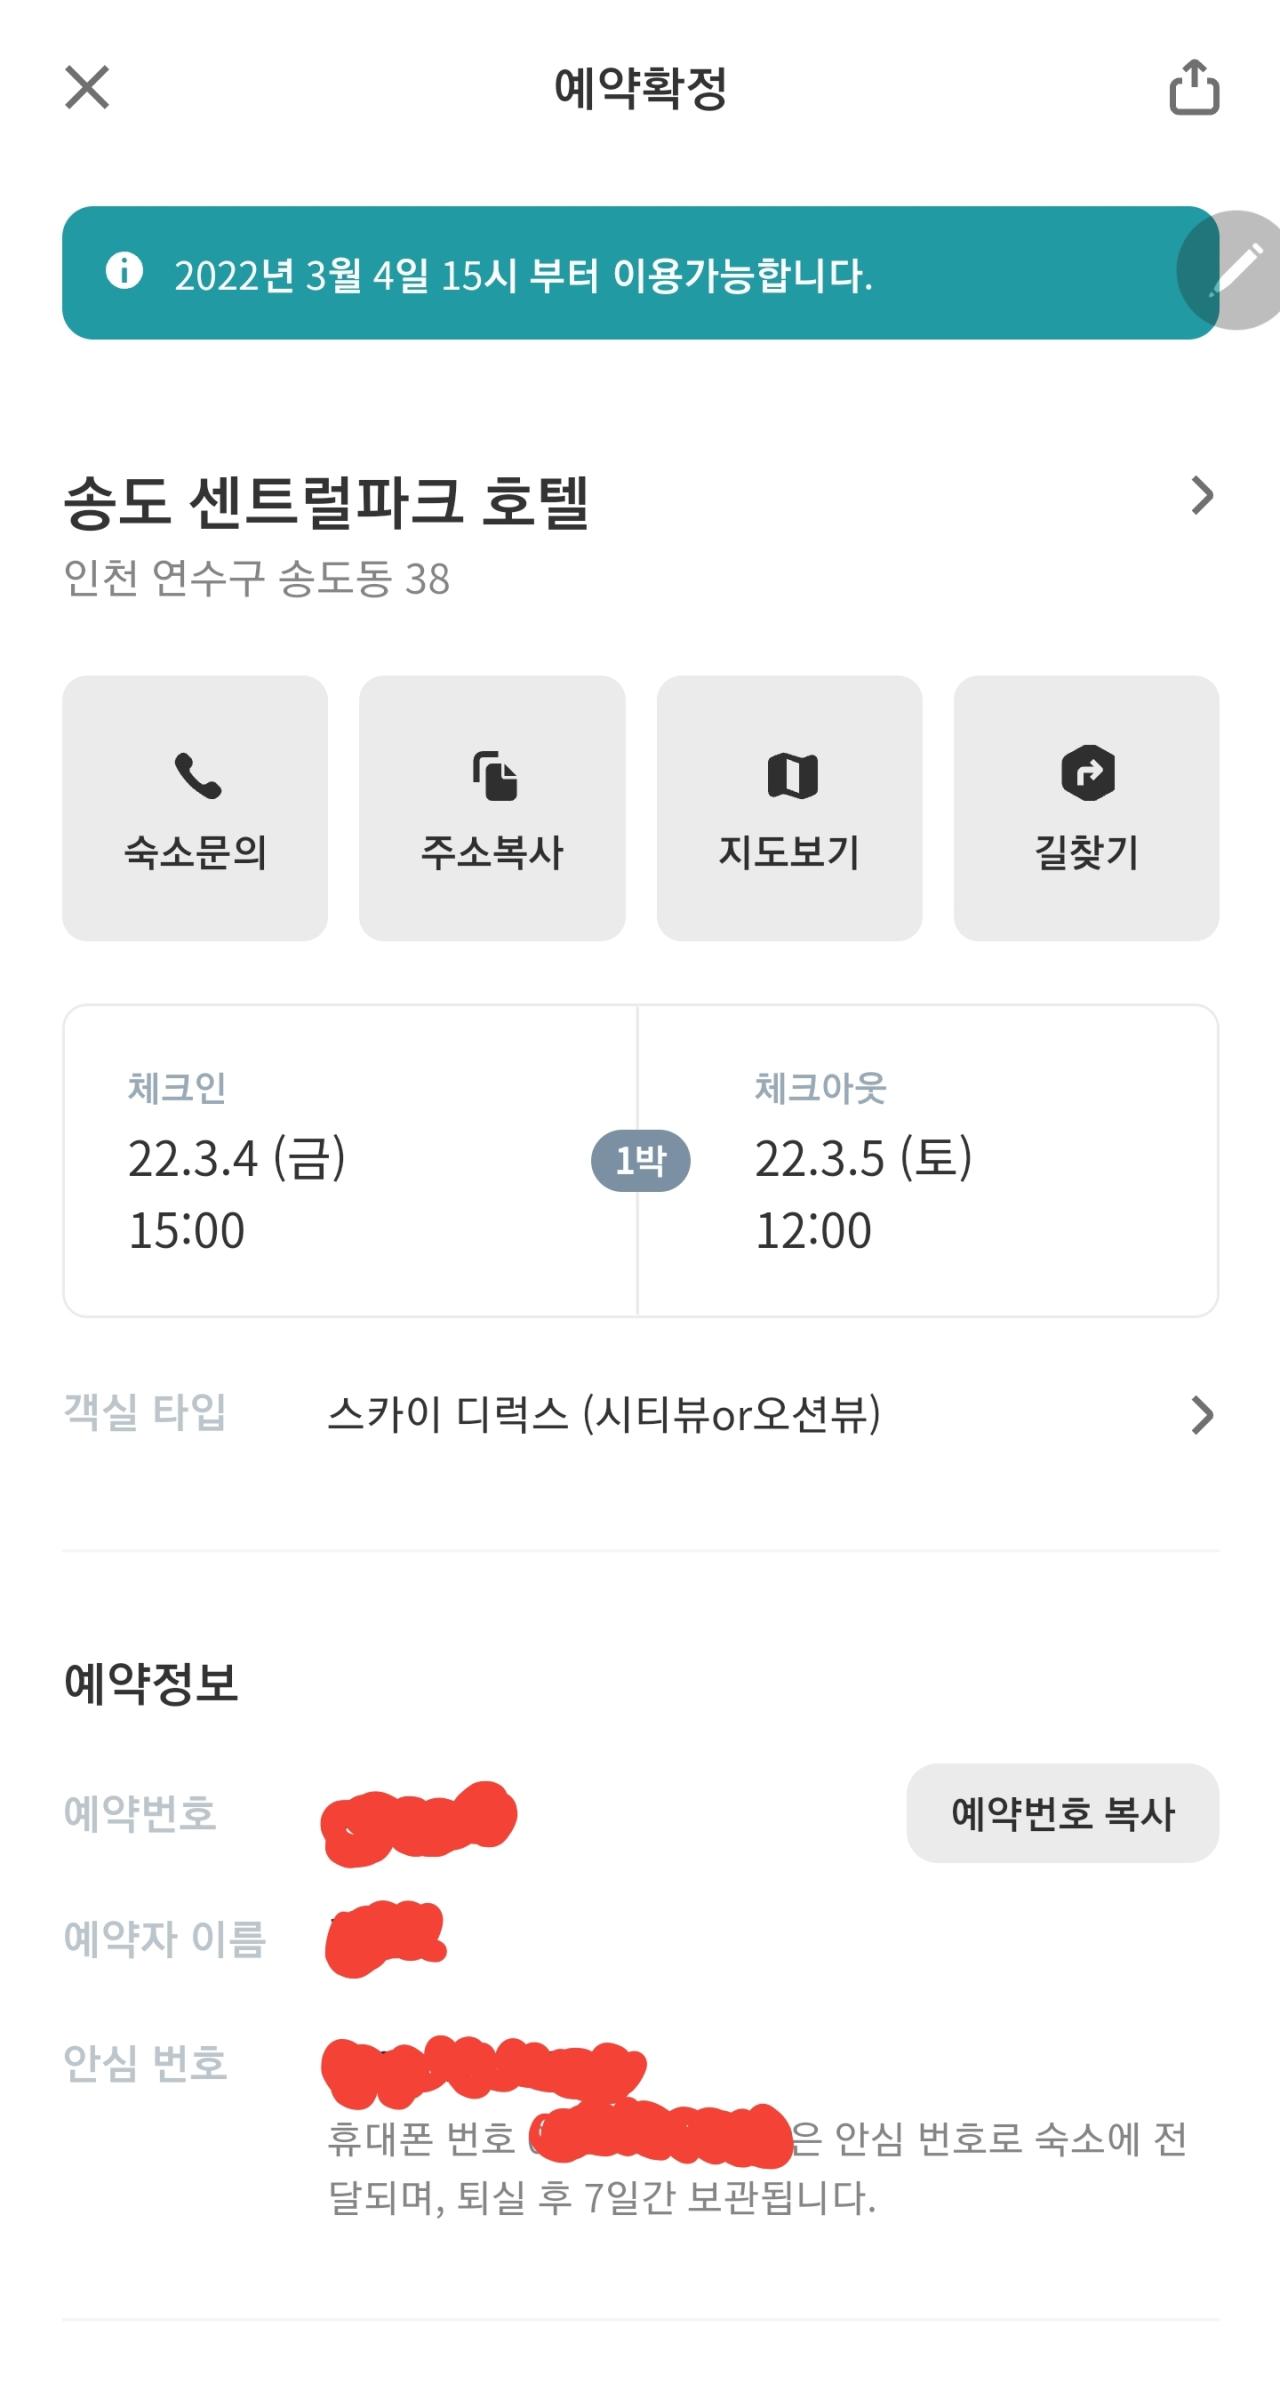Select the 체크아웃 date panel

928,1161
